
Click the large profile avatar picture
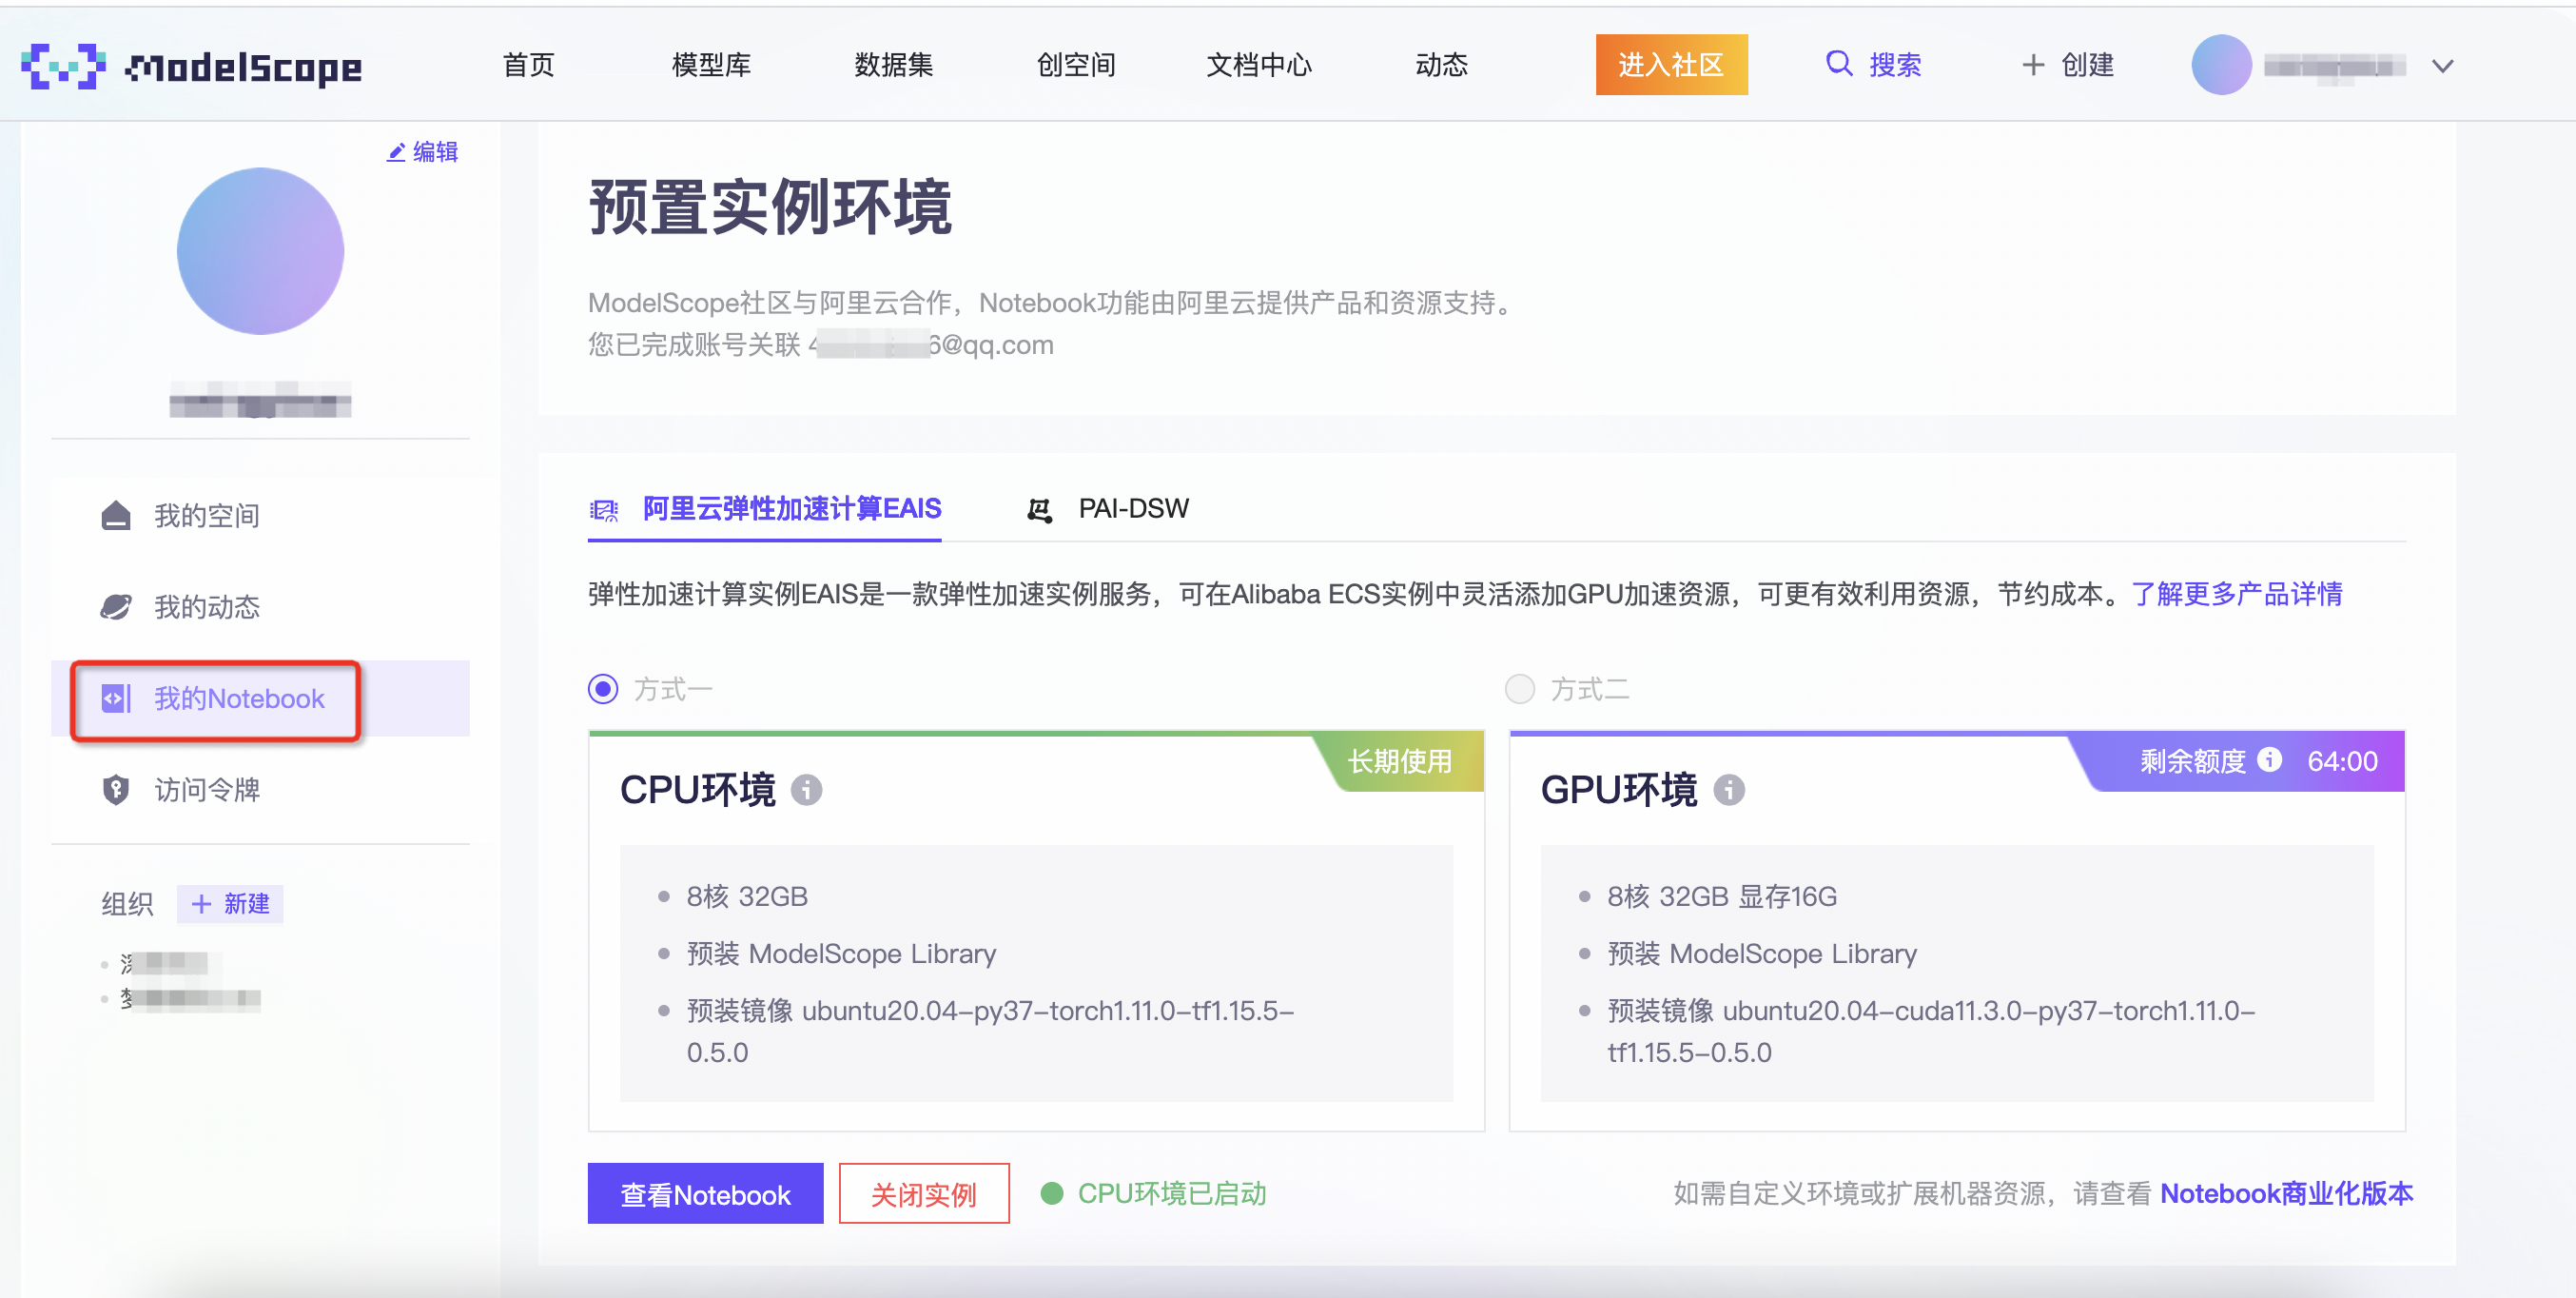(x=260, y=251)
